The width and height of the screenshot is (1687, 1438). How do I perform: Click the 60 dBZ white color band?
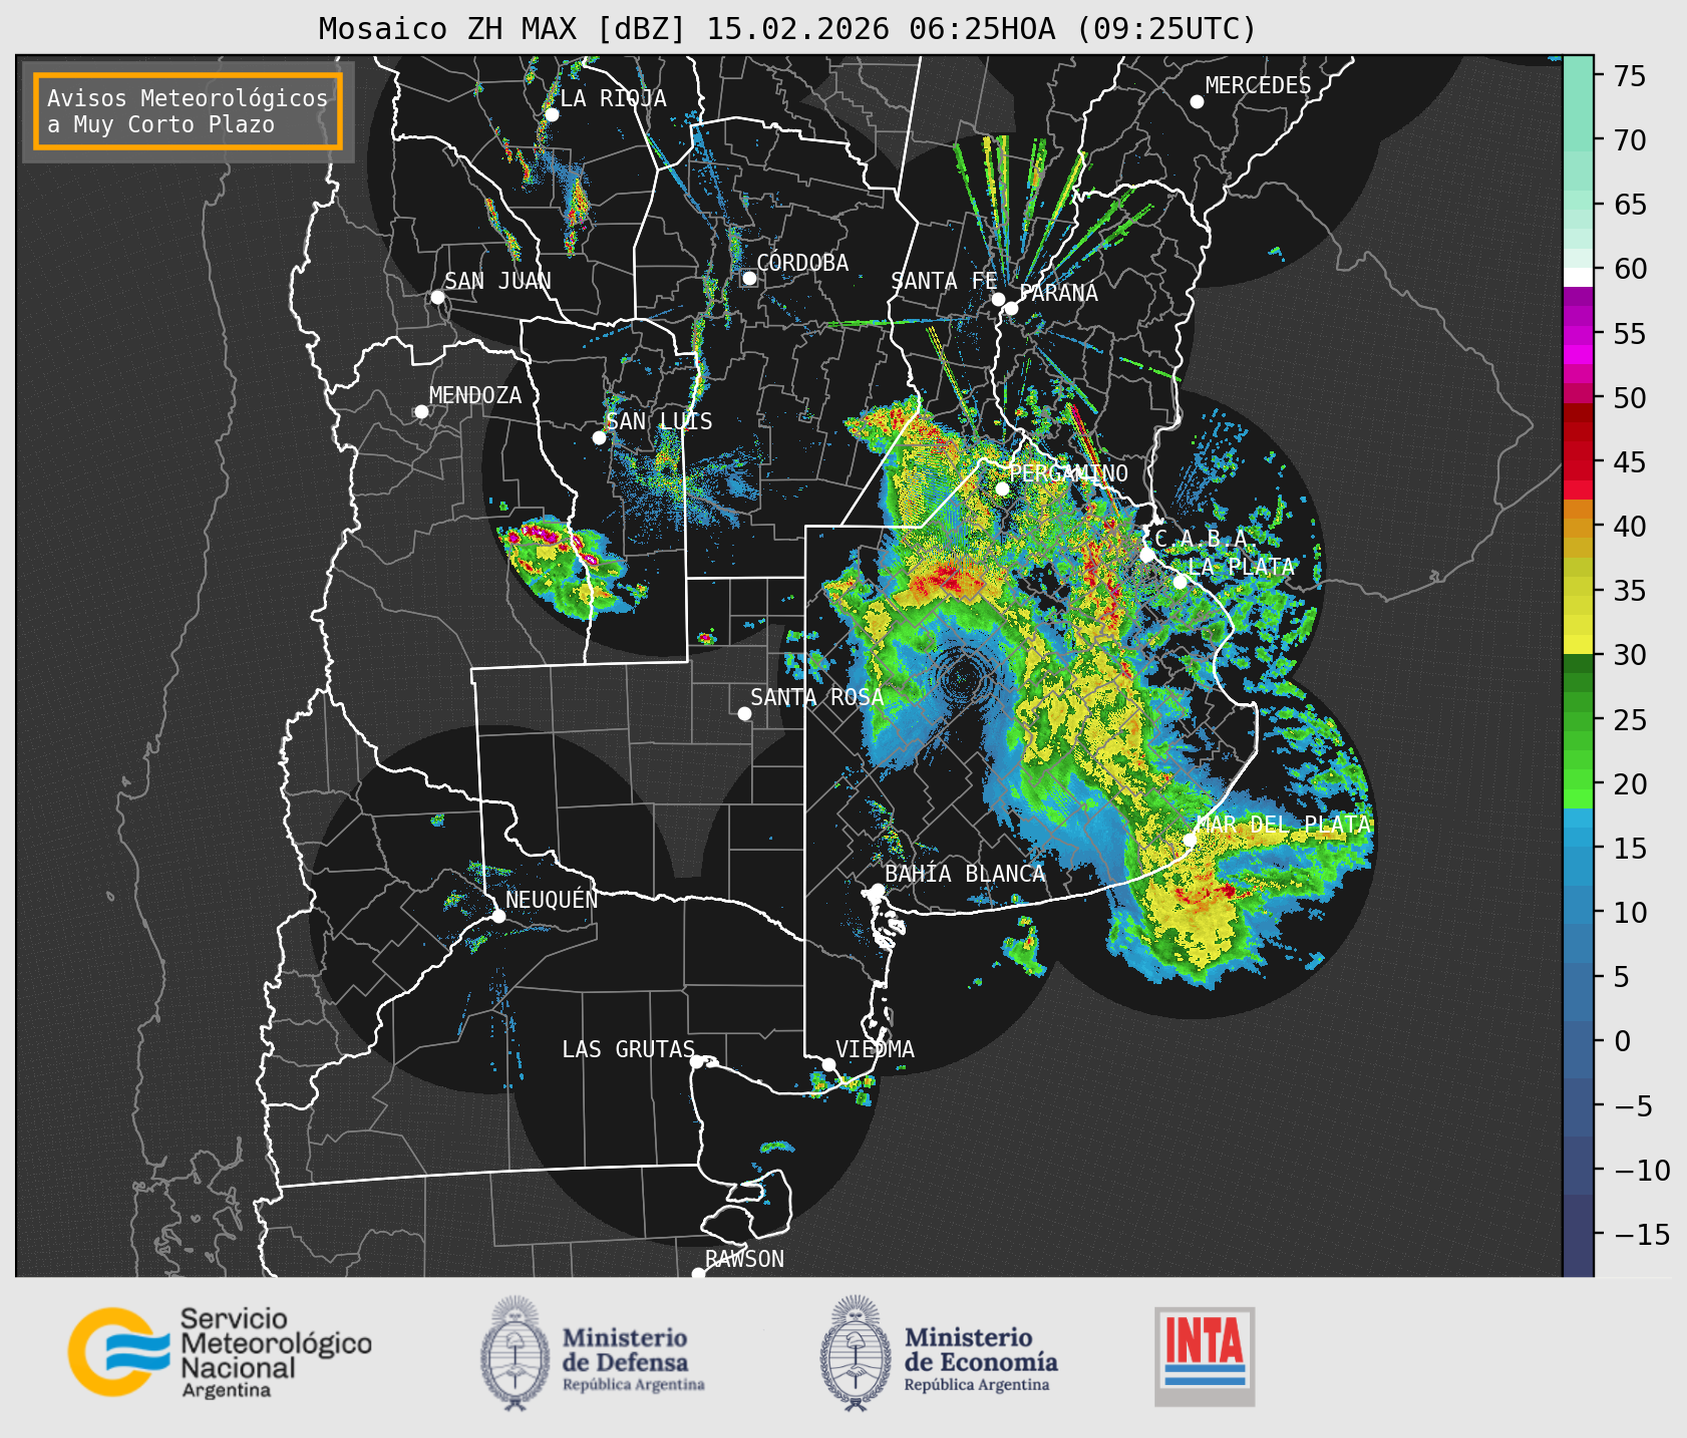pos(1578,277)
